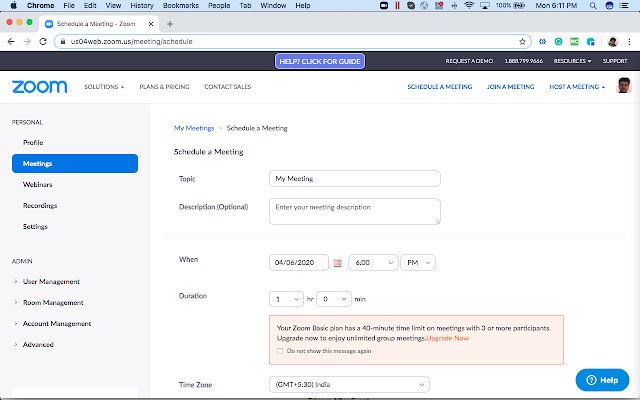Click Request a Demo
This screenshot has height=400, width=640.
(469, 61)
